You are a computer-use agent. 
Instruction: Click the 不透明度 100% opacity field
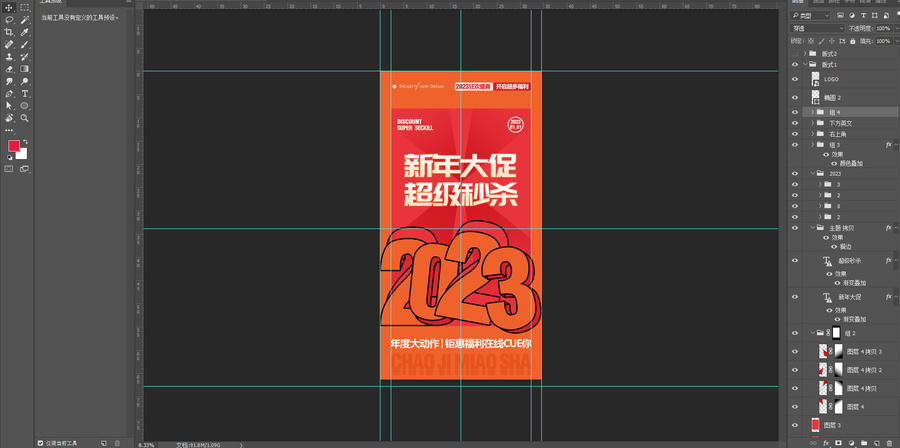pos(886,28)
